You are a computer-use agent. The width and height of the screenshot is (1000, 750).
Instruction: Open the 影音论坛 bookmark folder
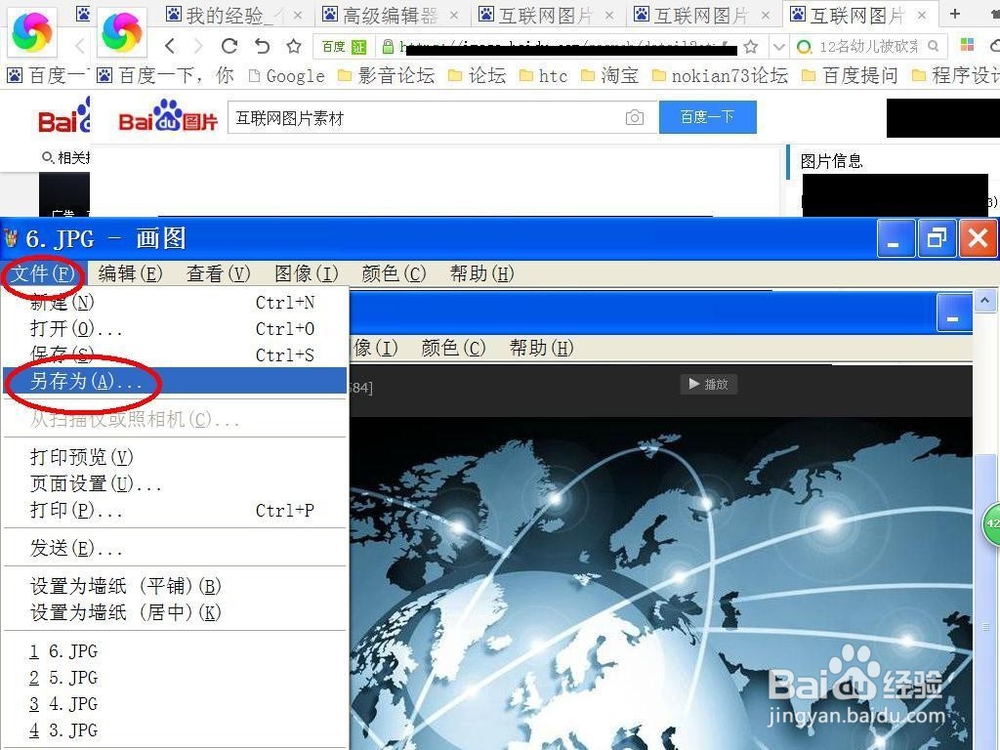point(386,76)
